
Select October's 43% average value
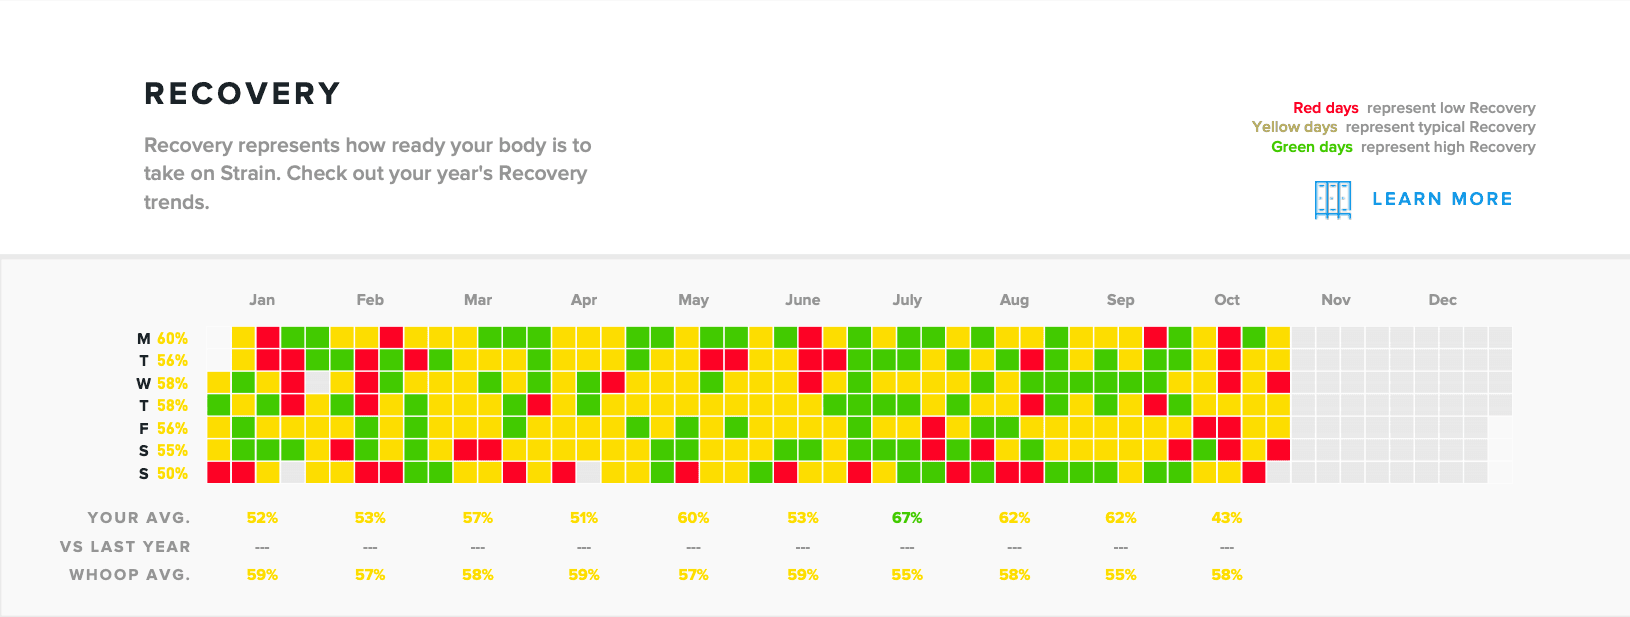1227,518
